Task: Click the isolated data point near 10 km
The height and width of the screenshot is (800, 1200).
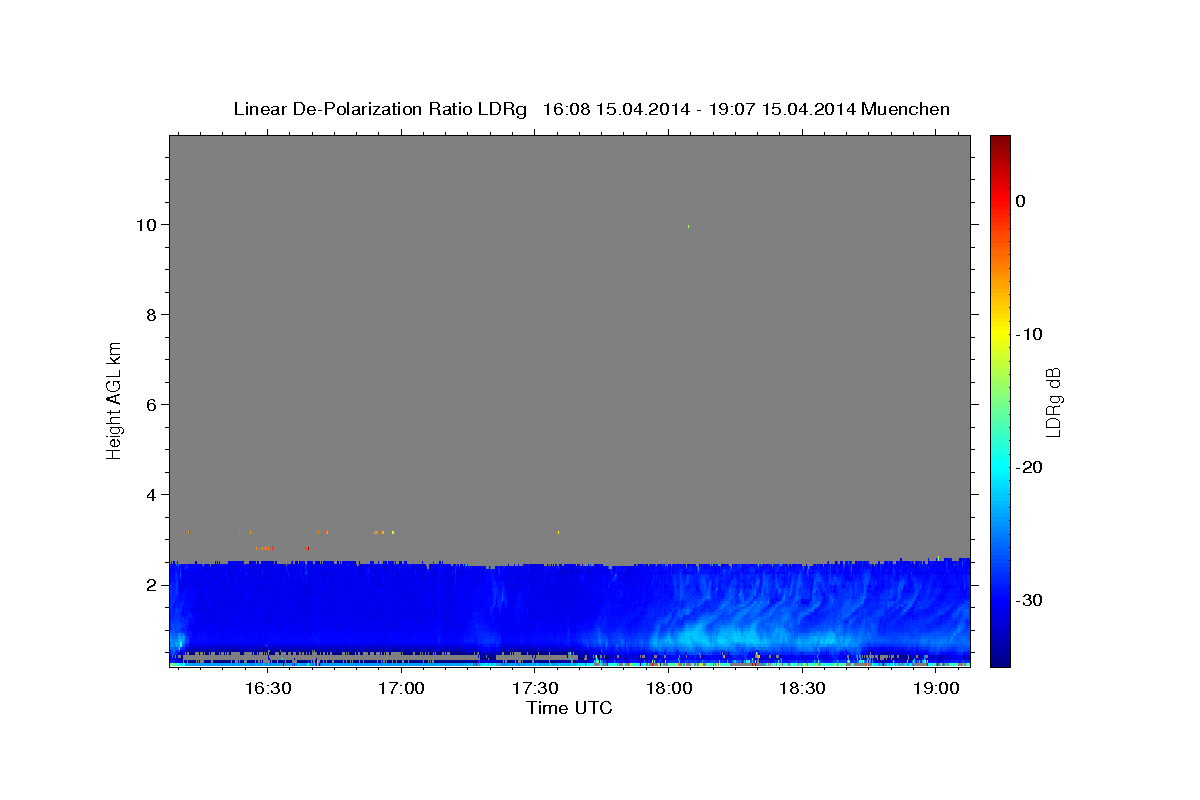Action: tap(688, 226)
